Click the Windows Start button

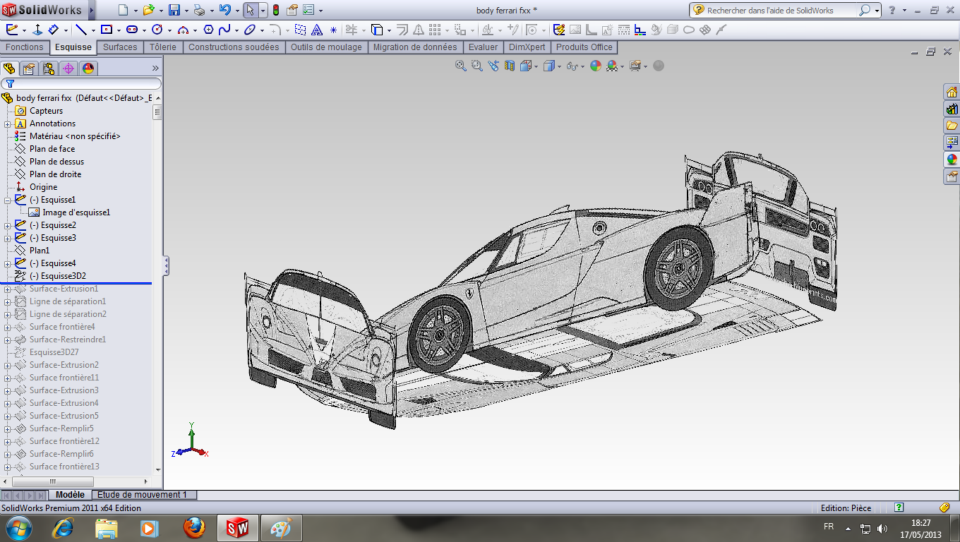coord(18,528)
